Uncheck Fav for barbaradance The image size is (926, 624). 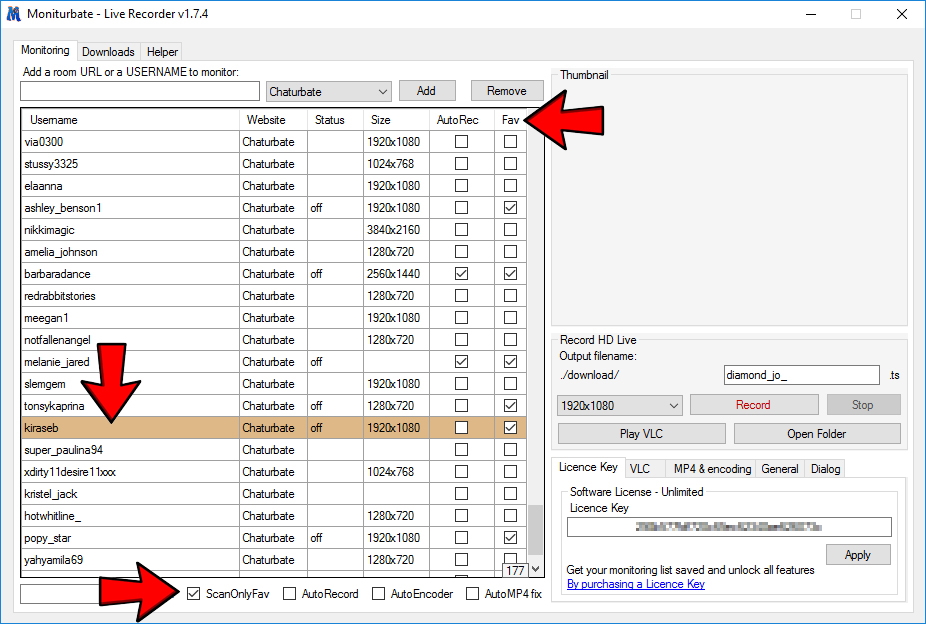tap(510, 274)
